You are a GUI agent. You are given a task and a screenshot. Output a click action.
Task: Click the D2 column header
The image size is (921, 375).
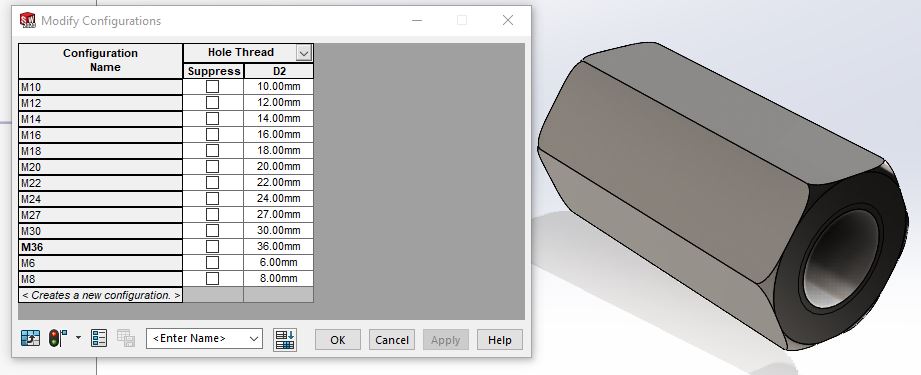279,71
